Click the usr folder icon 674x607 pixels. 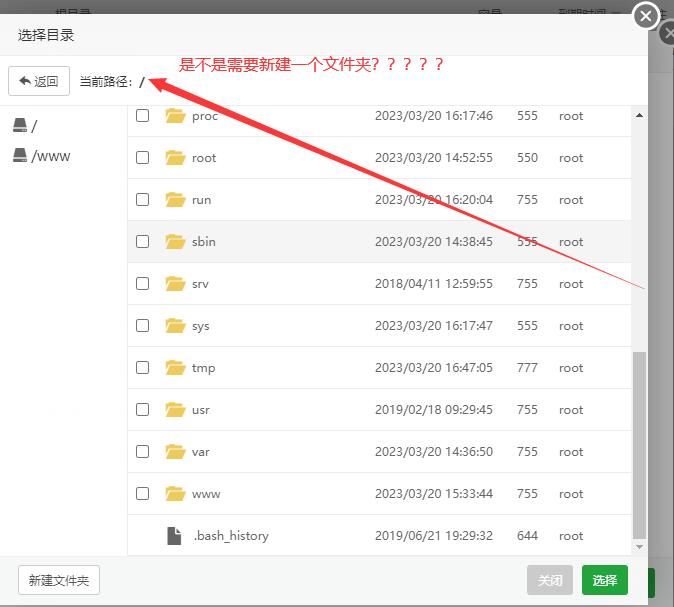pyautogui.click(x=175, y=410)
